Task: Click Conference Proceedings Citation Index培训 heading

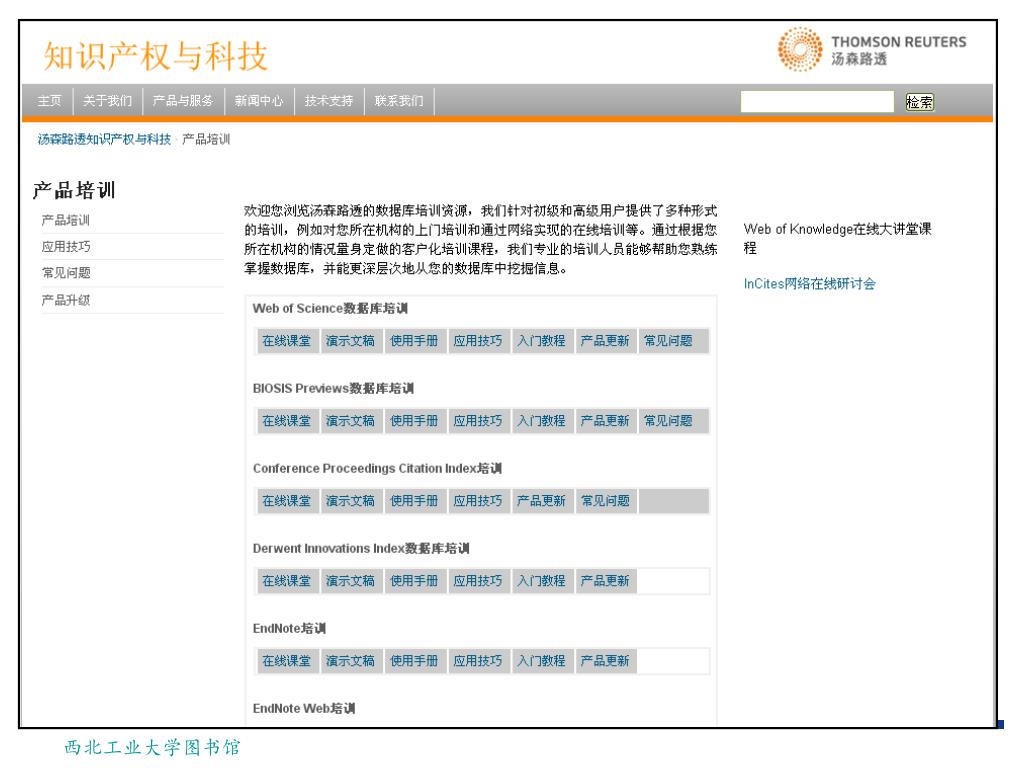Action: pos(377,468)
